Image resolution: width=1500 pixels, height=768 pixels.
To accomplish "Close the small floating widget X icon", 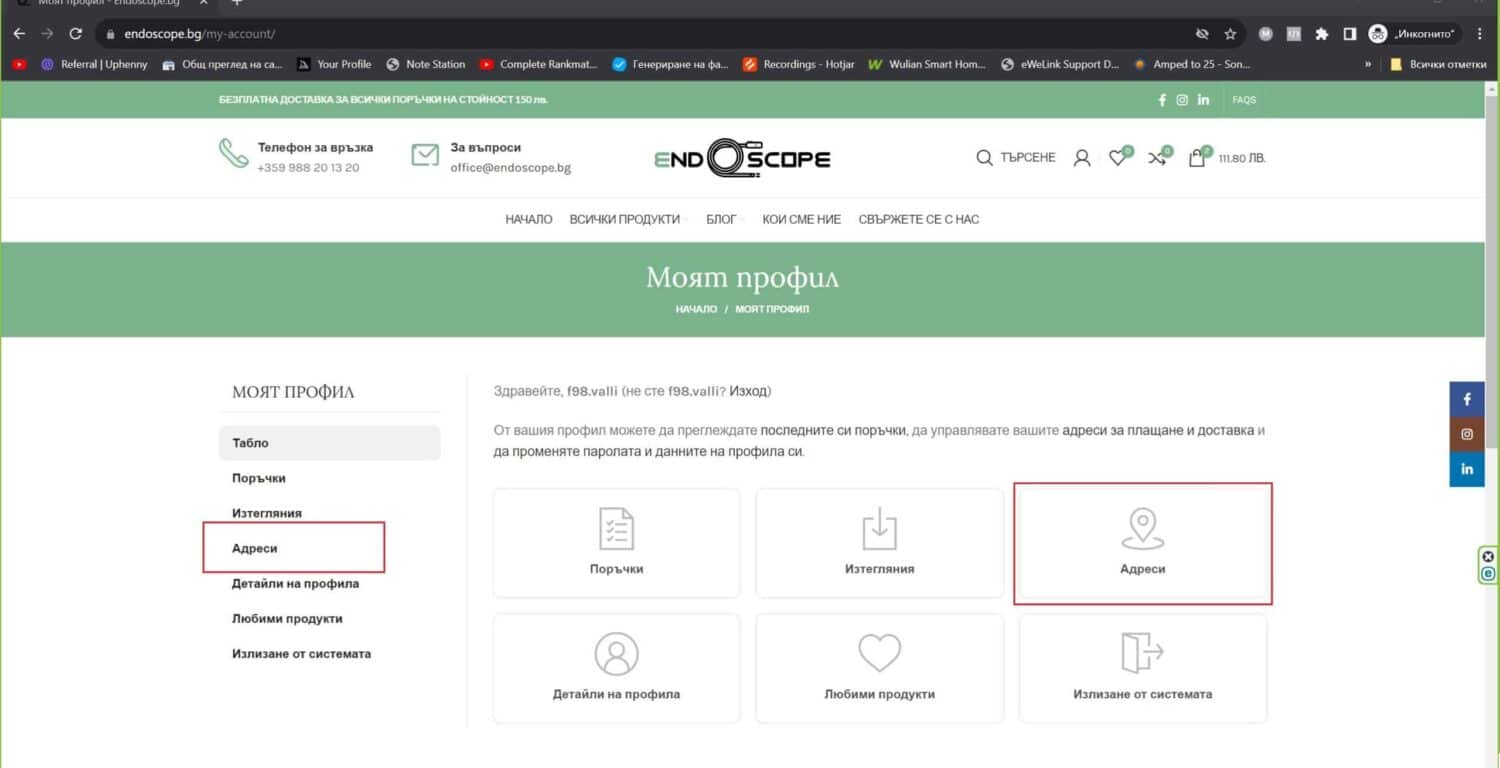I will [x=1488, y=557].
